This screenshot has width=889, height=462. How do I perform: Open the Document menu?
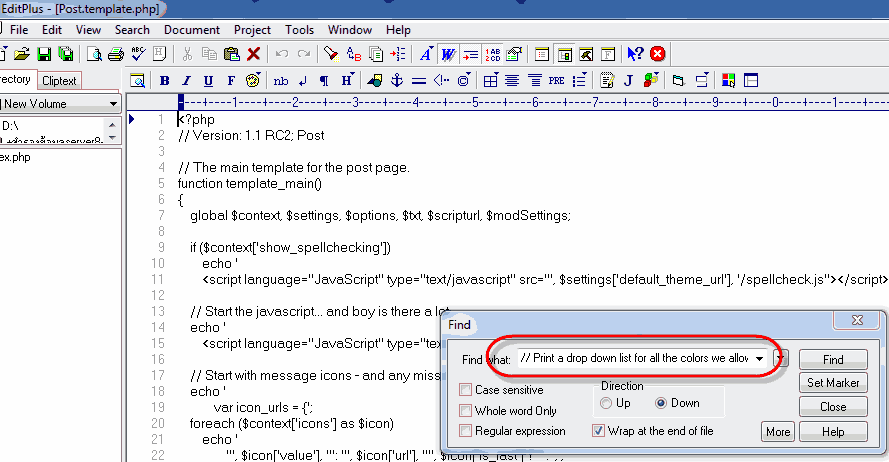coord(192,30)
